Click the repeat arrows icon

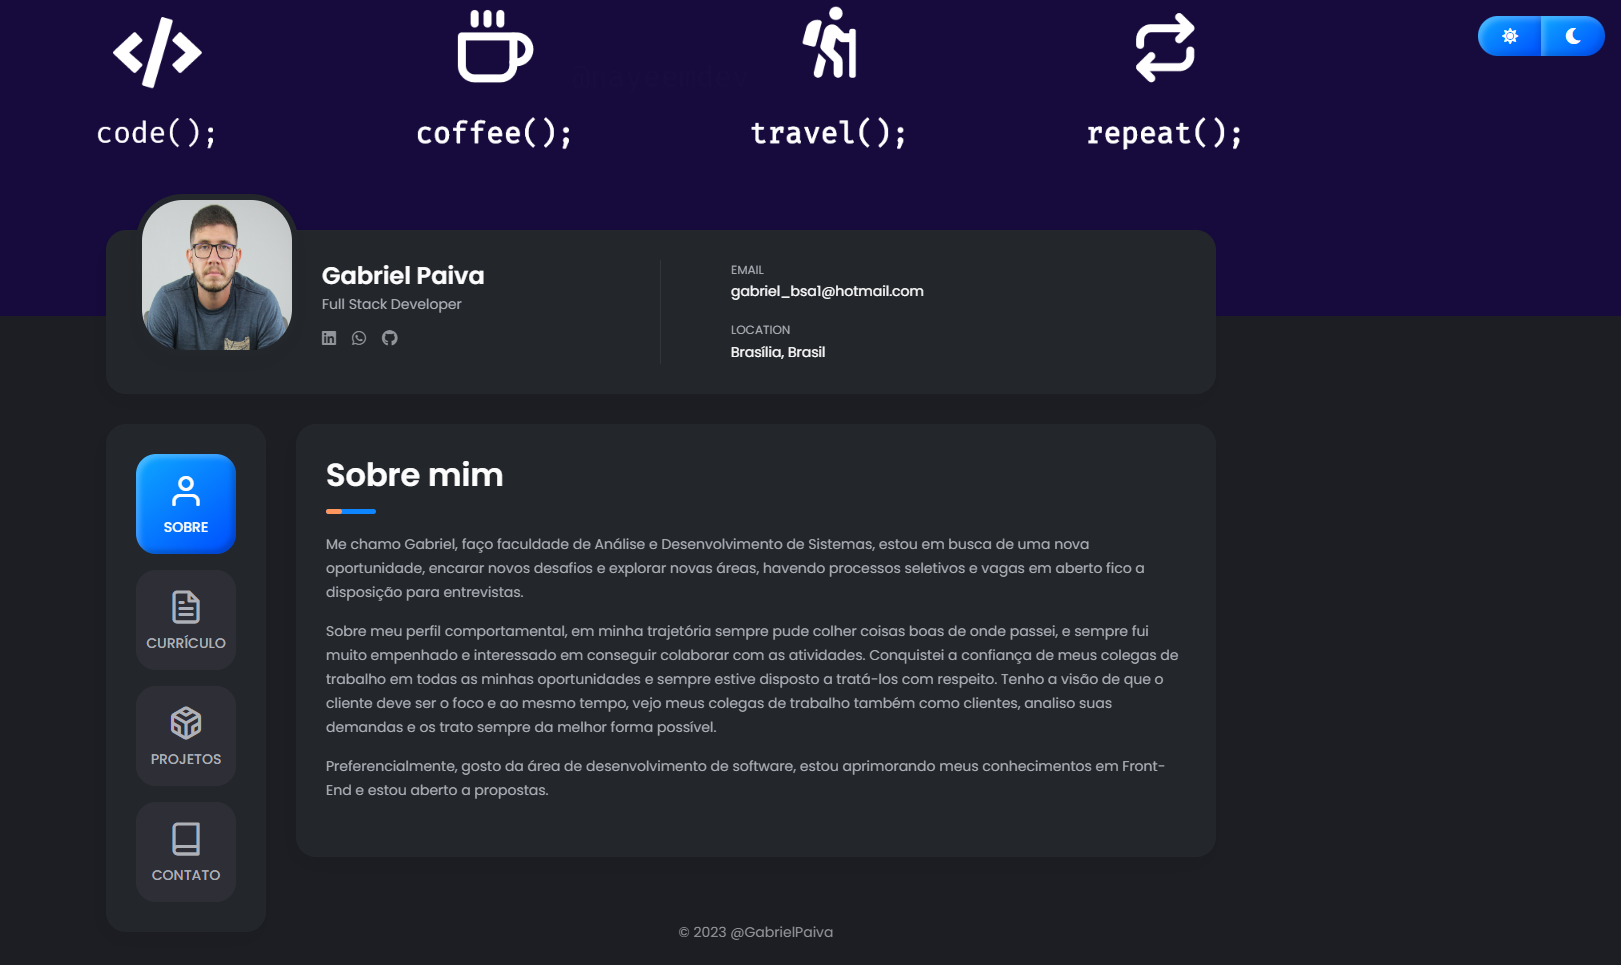click(x=1165, y=47)
